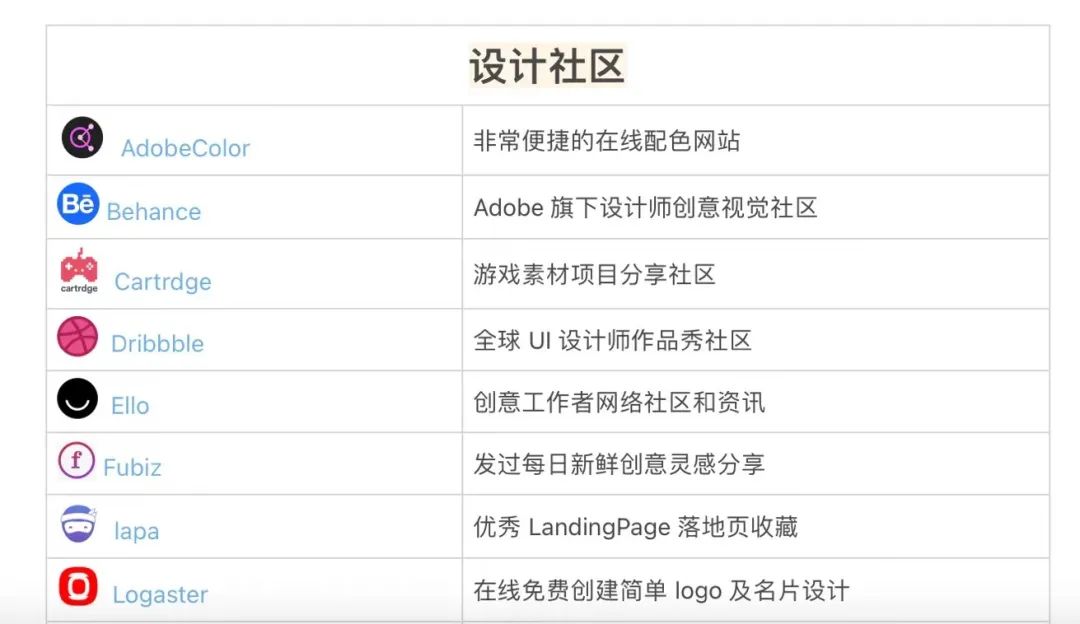Click the Fubiz circled f icon

[x=76, y=460]
